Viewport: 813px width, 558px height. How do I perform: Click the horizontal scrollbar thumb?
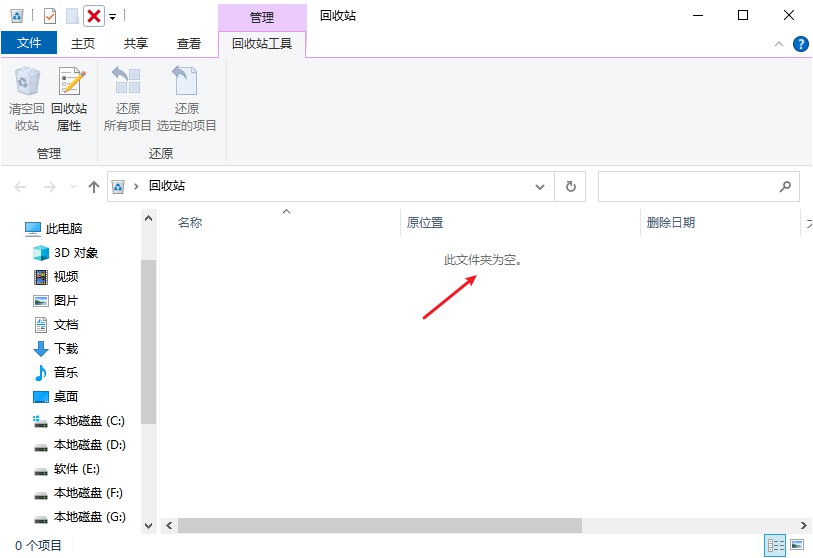click(380, 525)
